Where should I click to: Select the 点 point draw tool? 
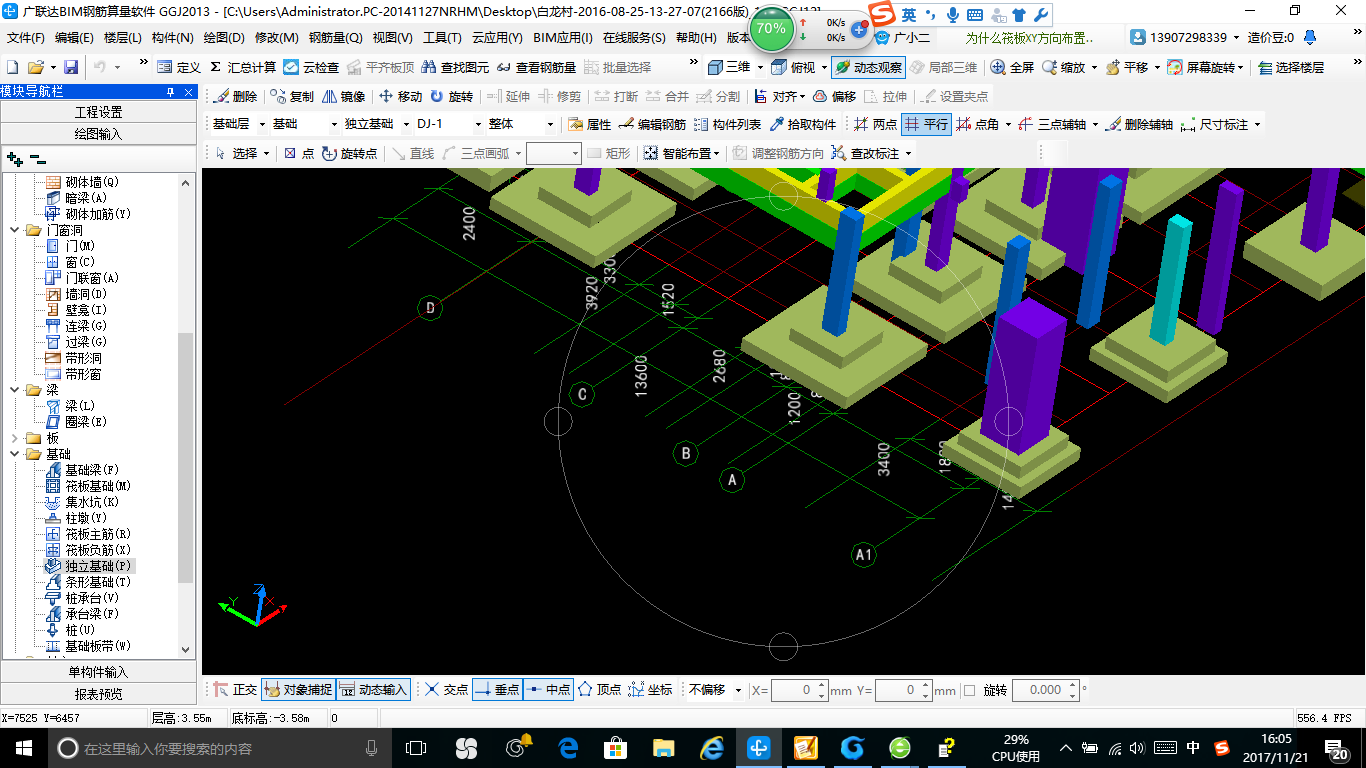pos(299,153)
